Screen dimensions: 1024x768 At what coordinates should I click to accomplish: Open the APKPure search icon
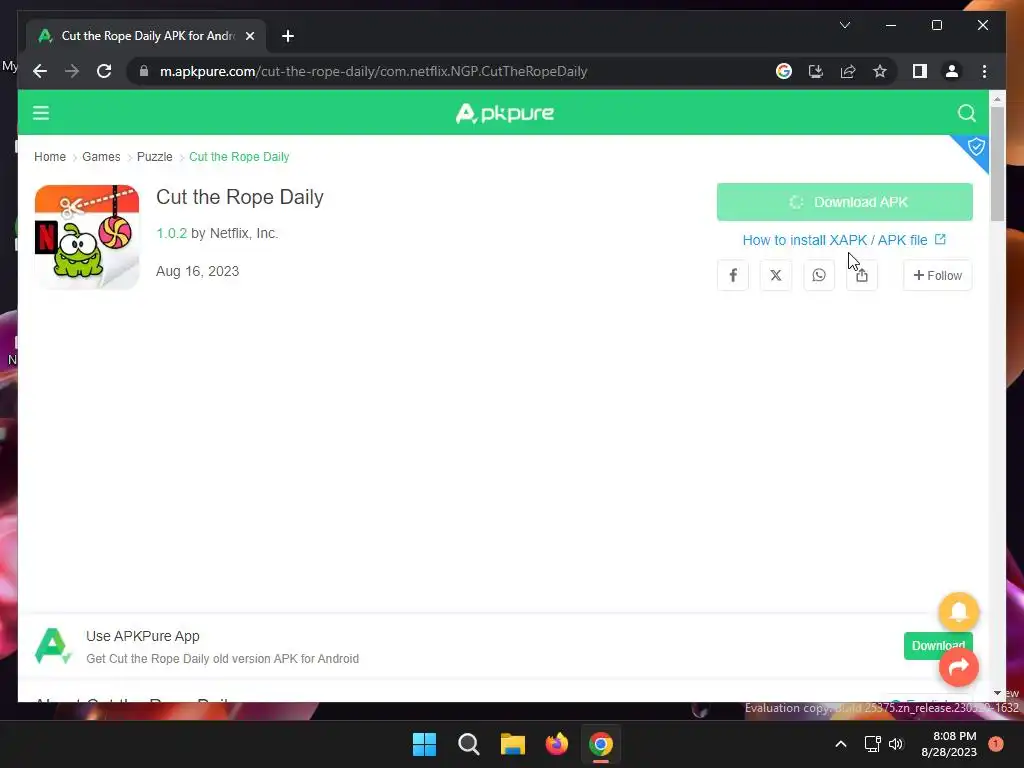(967, 113)
